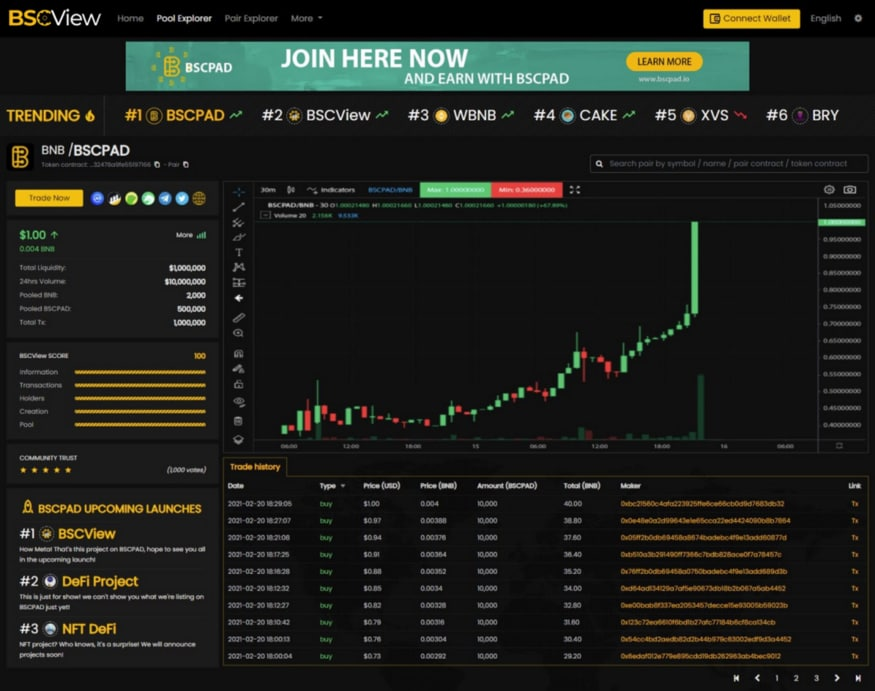Click trending #3 WBNB token
Image resolution: width=875 pixels, height=691 pixels.
pos(461,116)
